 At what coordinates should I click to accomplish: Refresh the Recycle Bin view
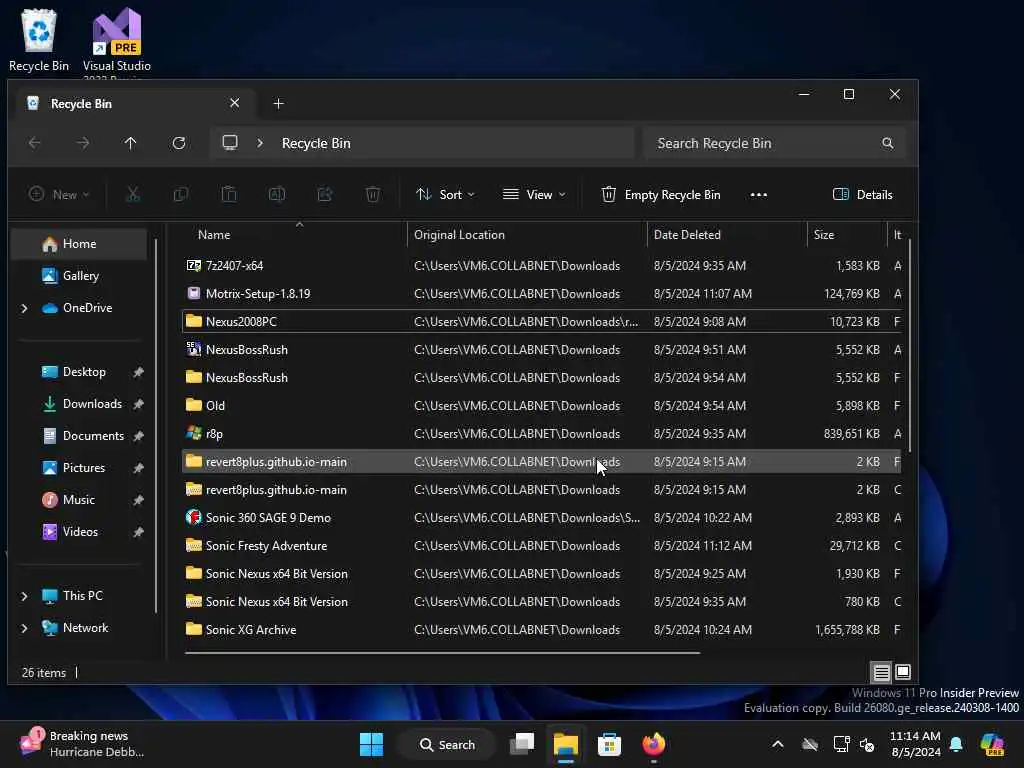pos(179,142)
